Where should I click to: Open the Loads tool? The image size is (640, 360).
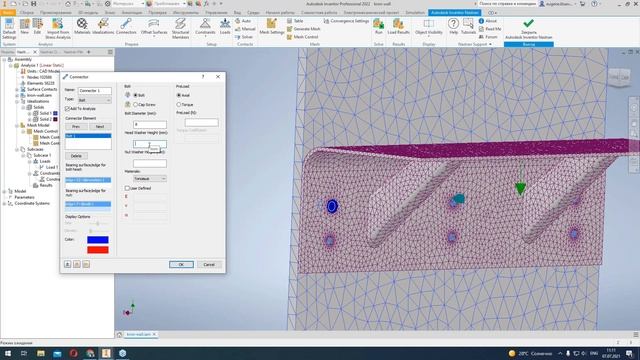tap(225, 27)
